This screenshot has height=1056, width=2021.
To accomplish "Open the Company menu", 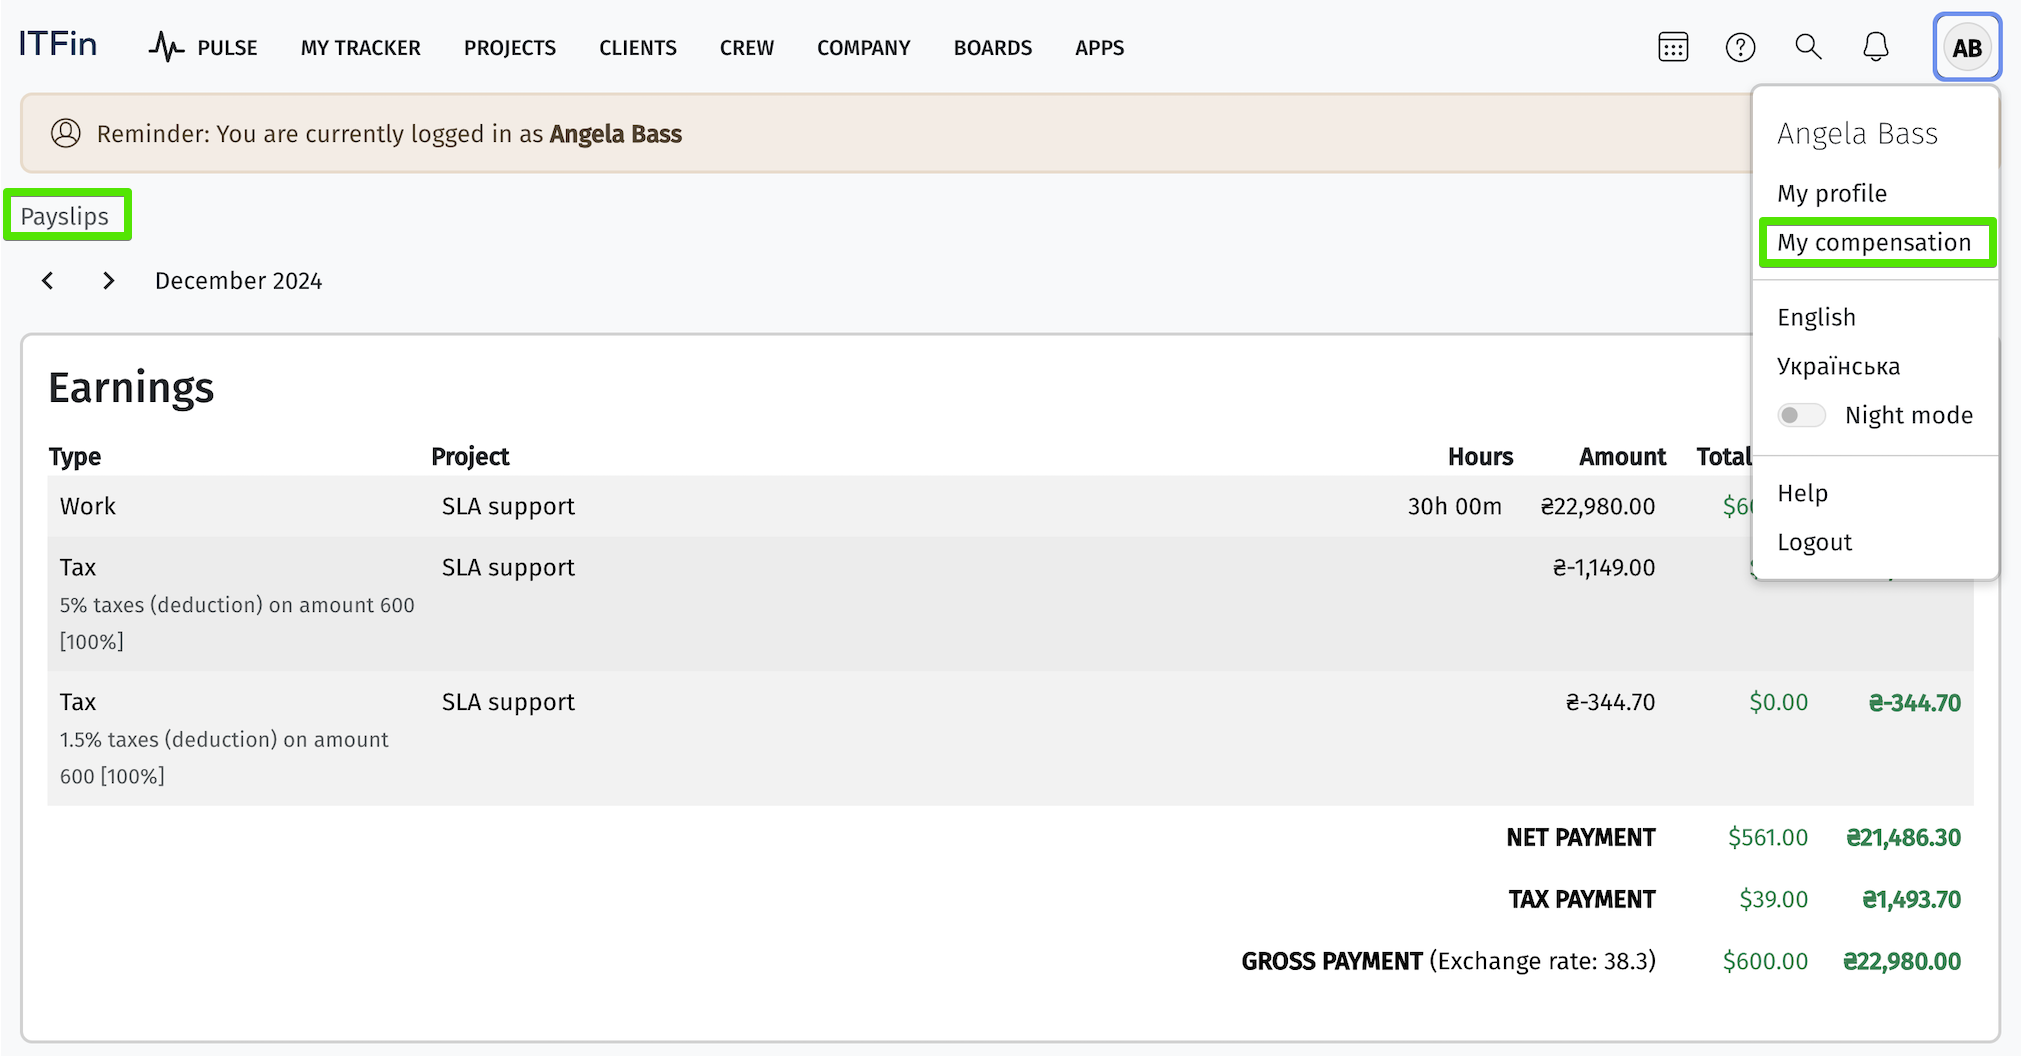I will [x=863, y=48].
